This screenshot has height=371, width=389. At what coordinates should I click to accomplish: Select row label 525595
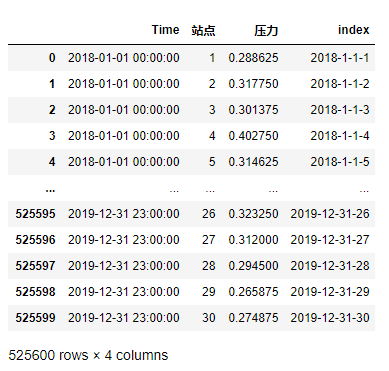(35, 214)
